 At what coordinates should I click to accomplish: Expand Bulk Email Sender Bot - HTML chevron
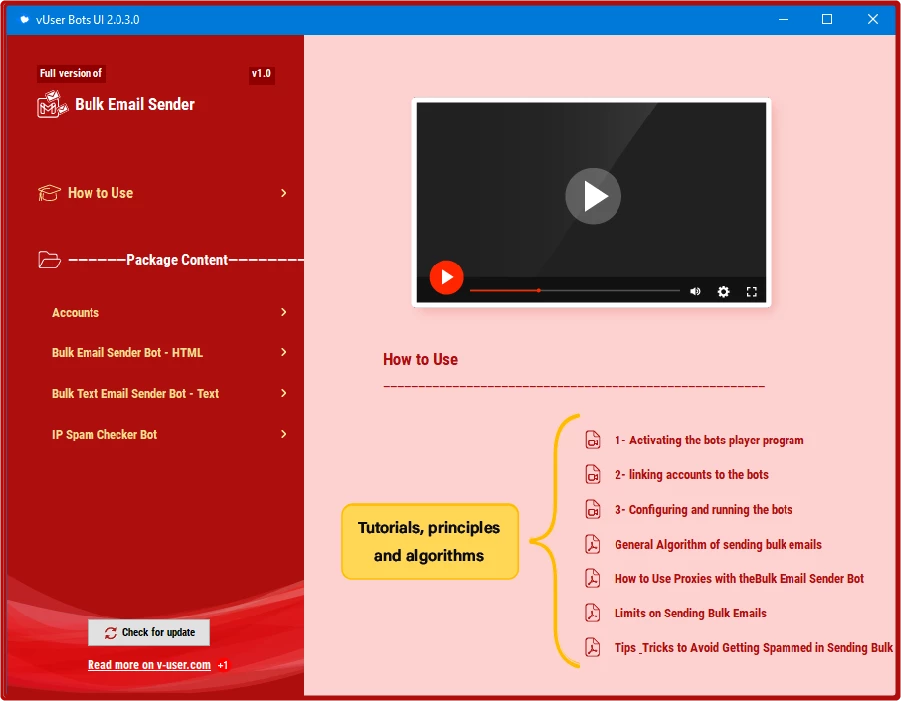(283, 352)
